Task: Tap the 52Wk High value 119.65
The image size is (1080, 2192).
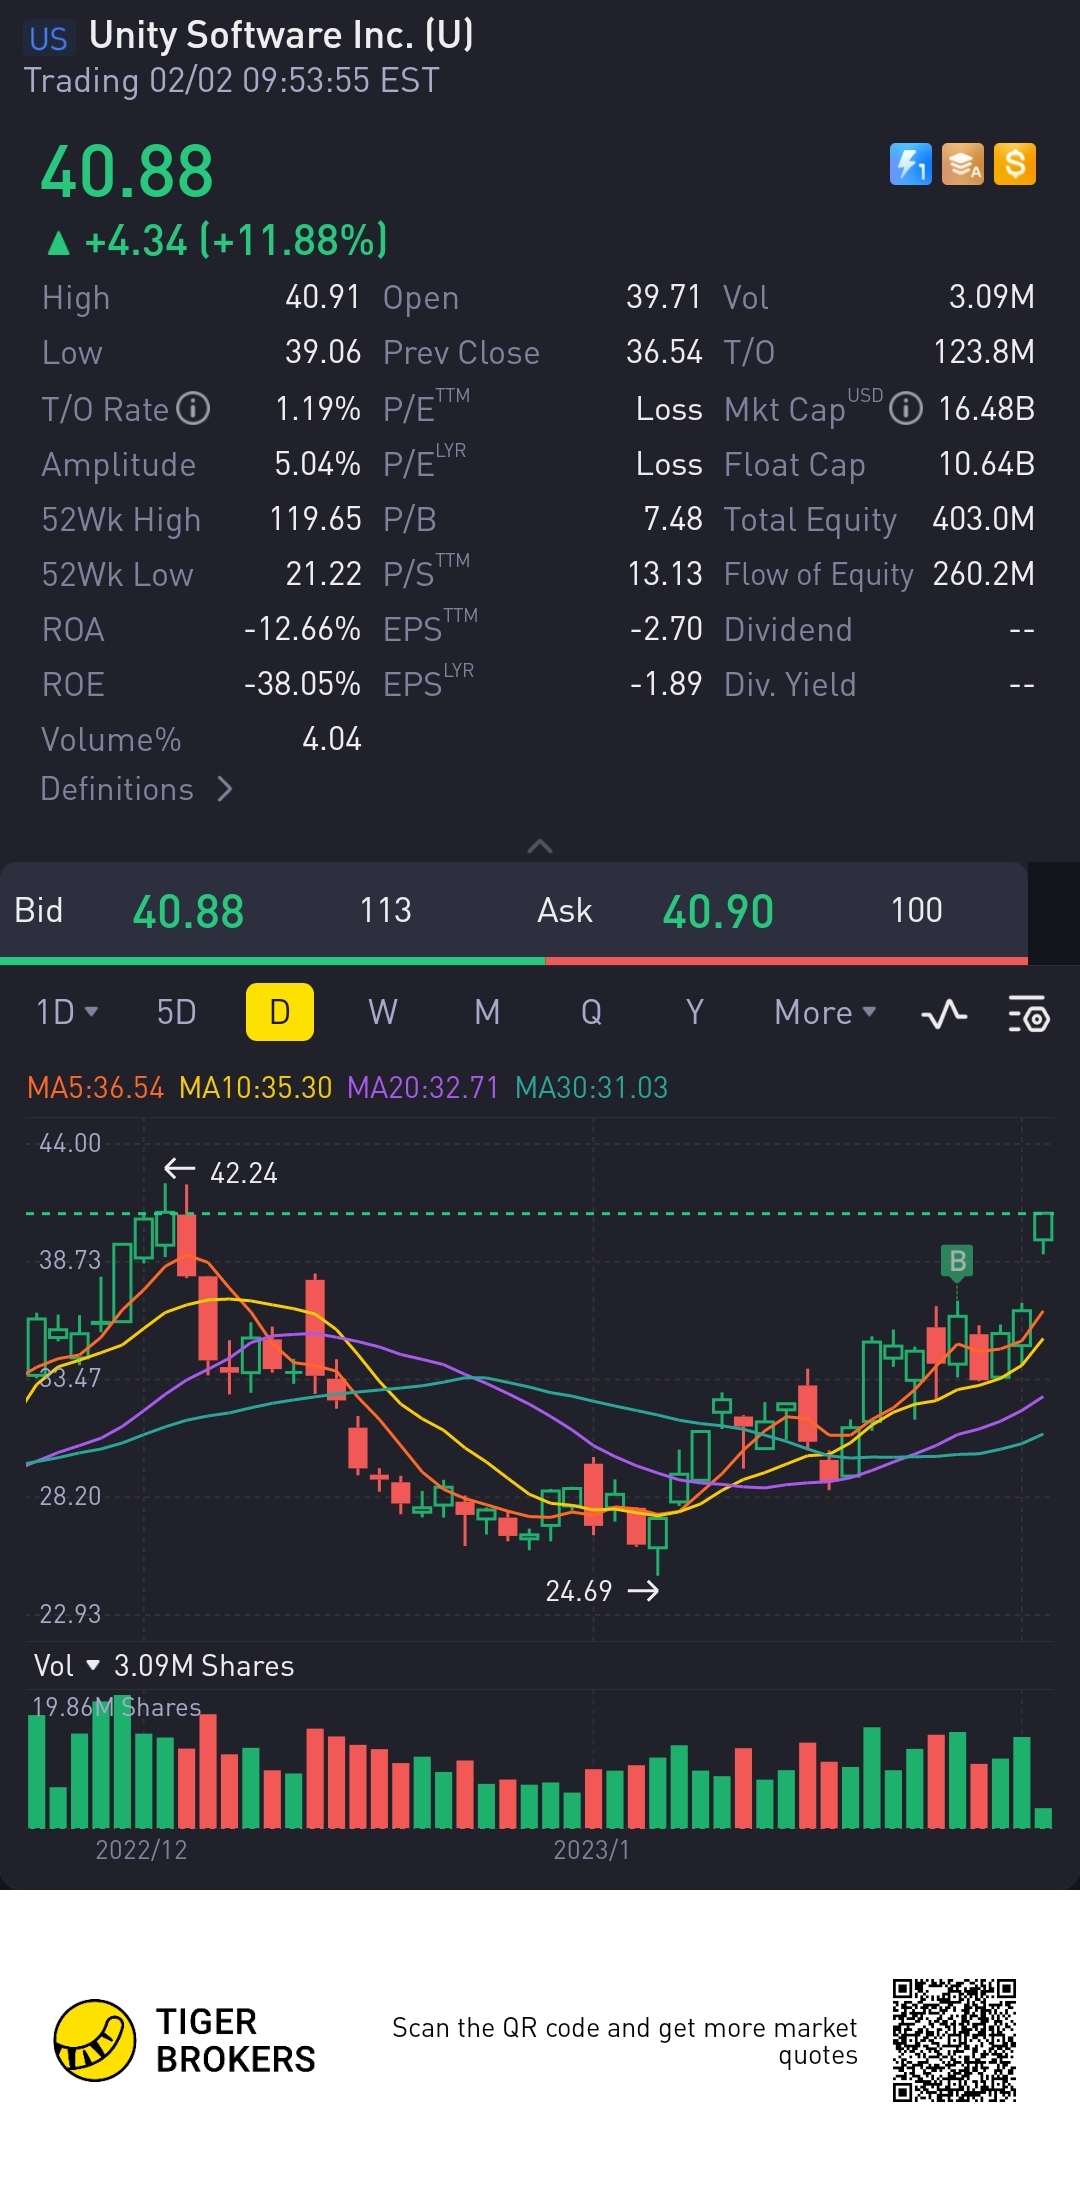Action: pos(316,519)
